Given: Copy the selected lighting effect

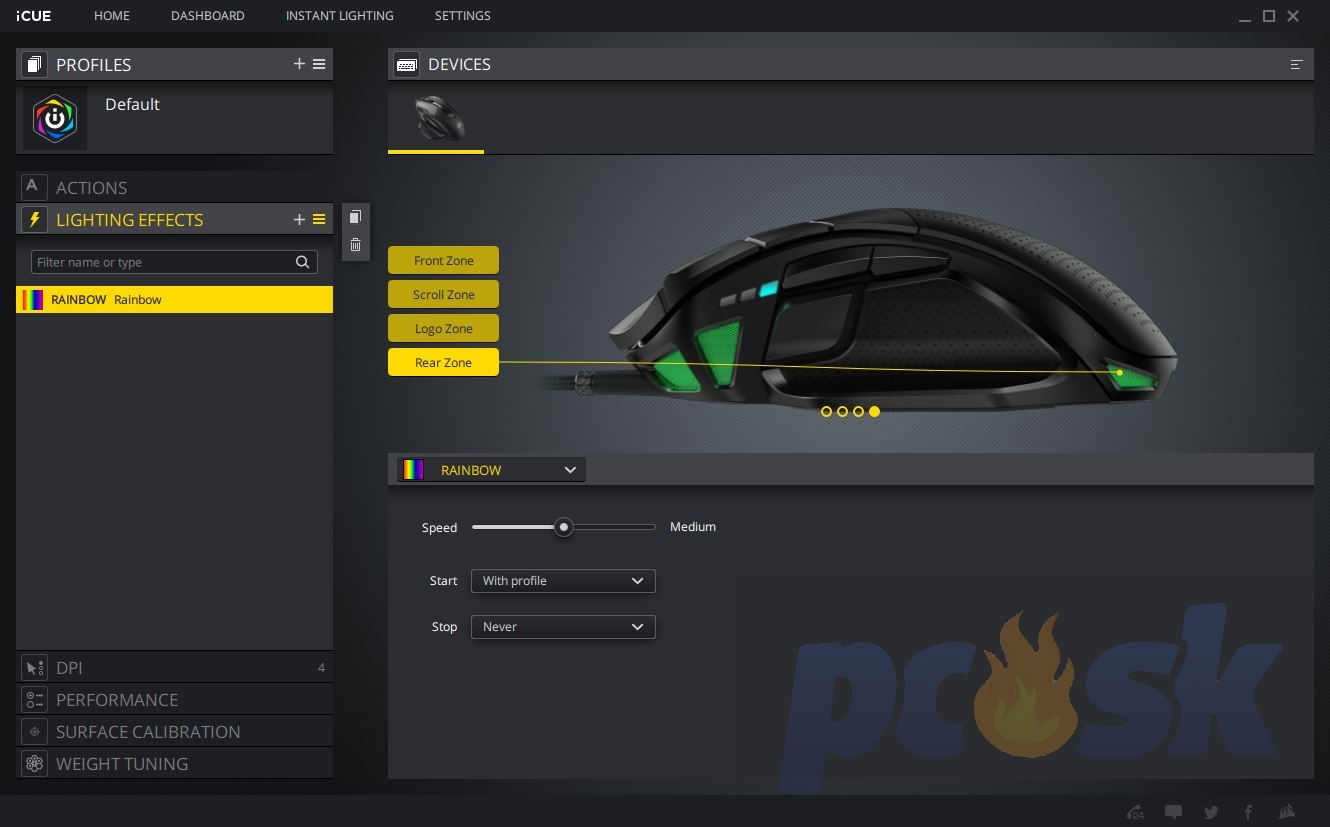Looking at the screenshot, I should [355, 218].
